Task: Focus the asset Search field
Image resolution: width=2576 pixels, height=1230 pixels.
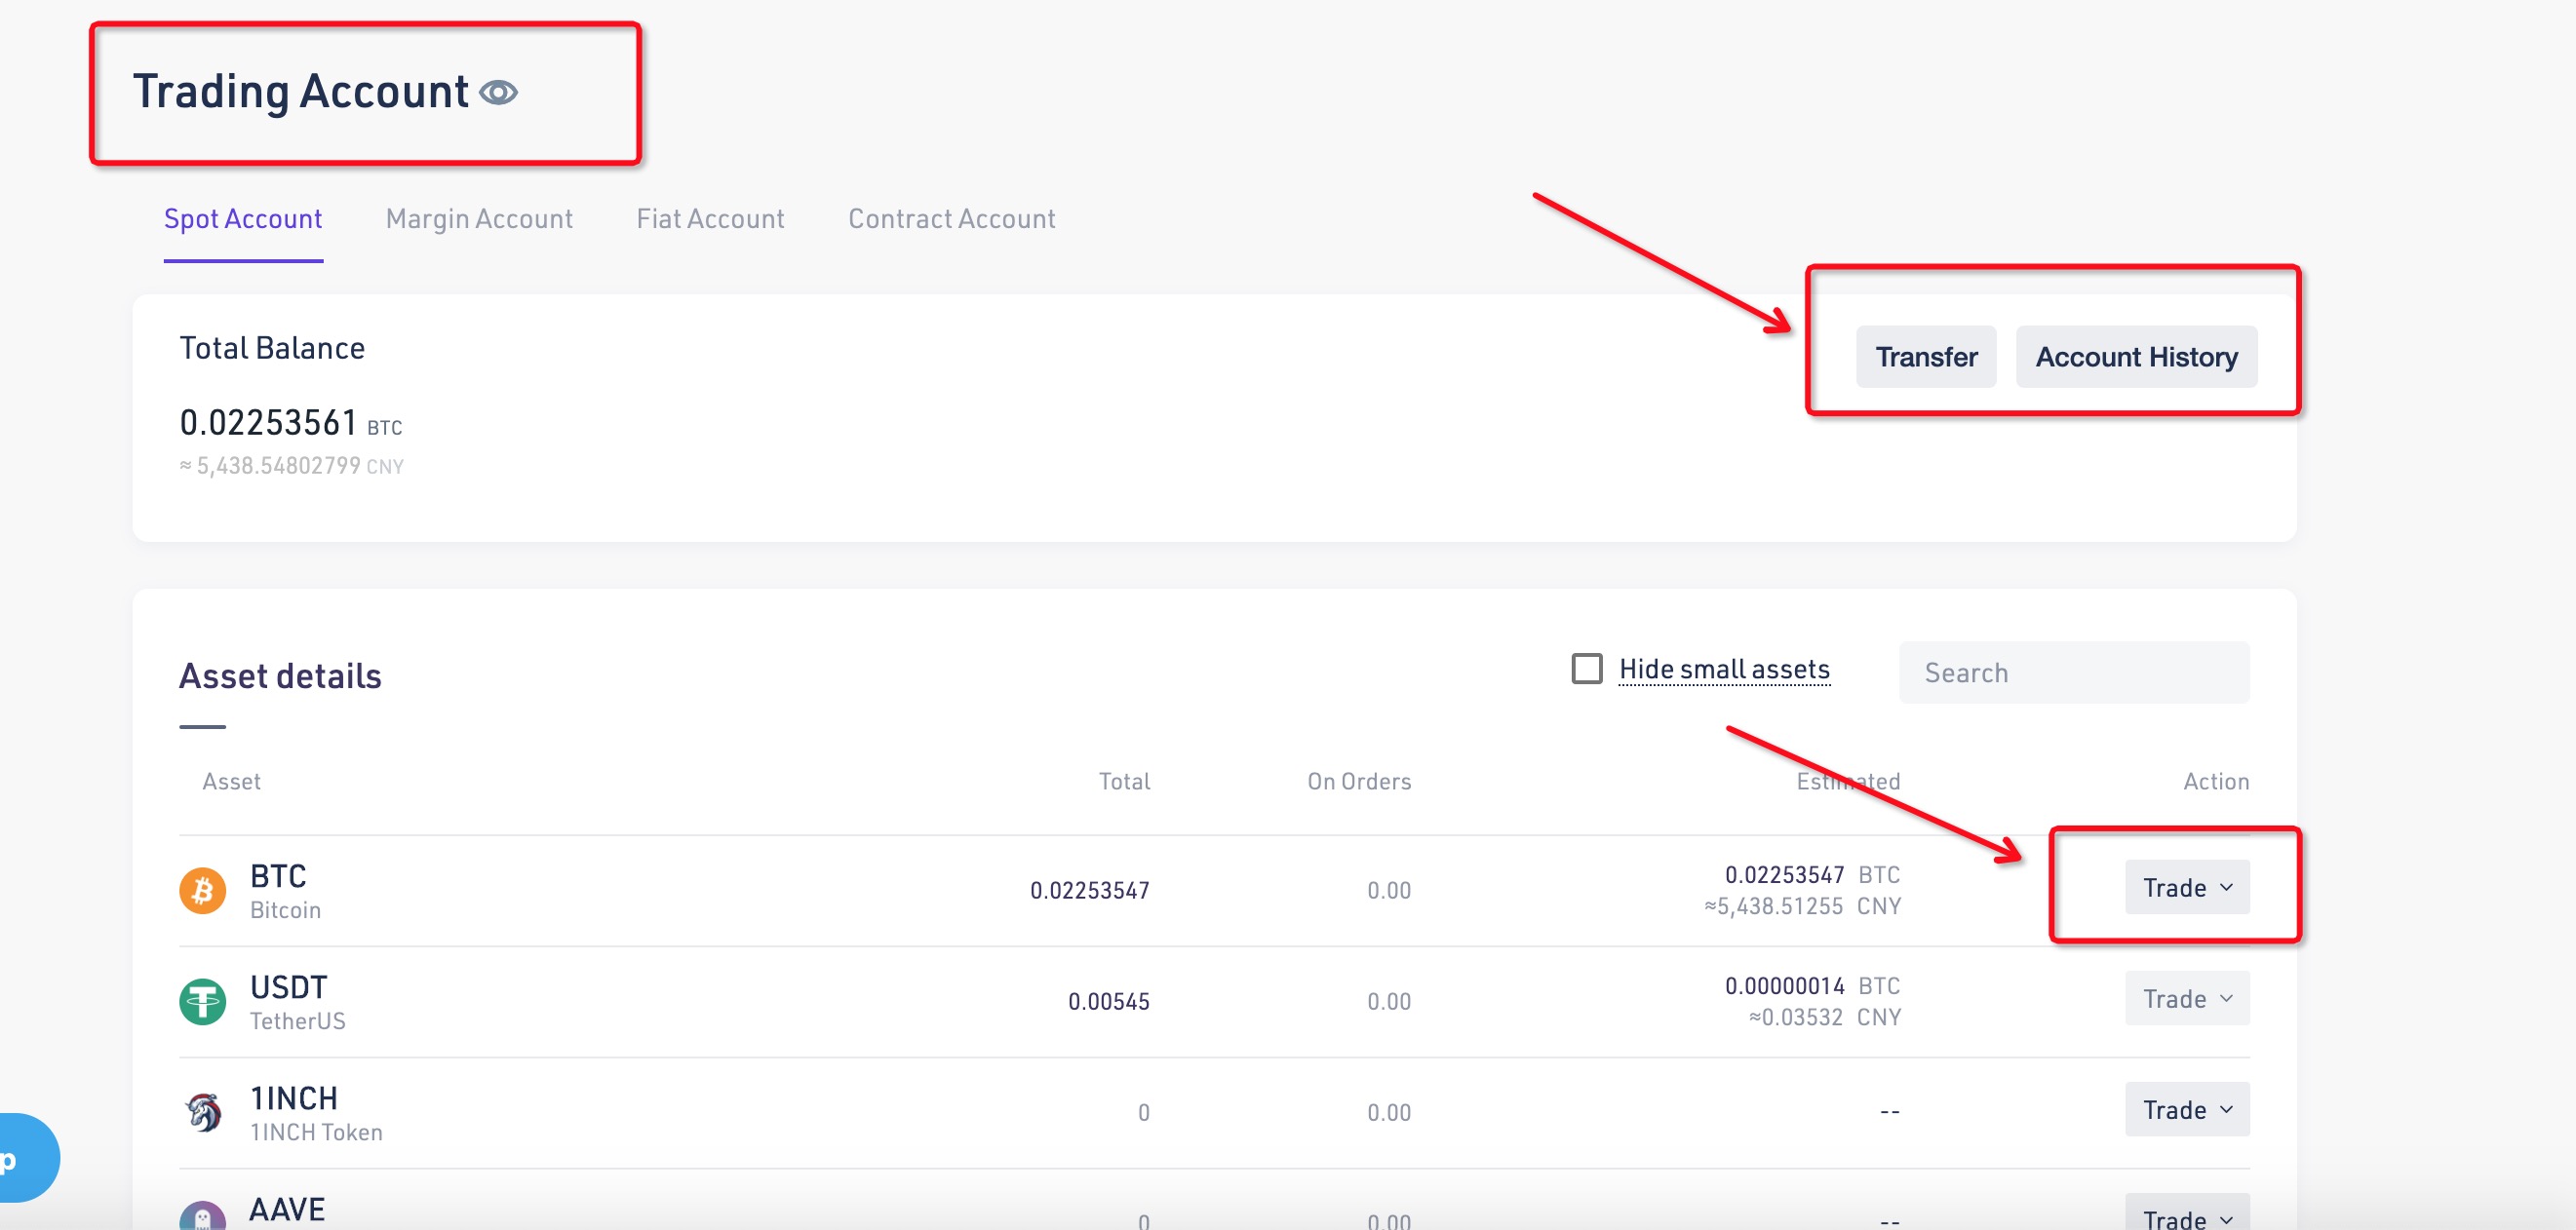Action: [2074, 673]
